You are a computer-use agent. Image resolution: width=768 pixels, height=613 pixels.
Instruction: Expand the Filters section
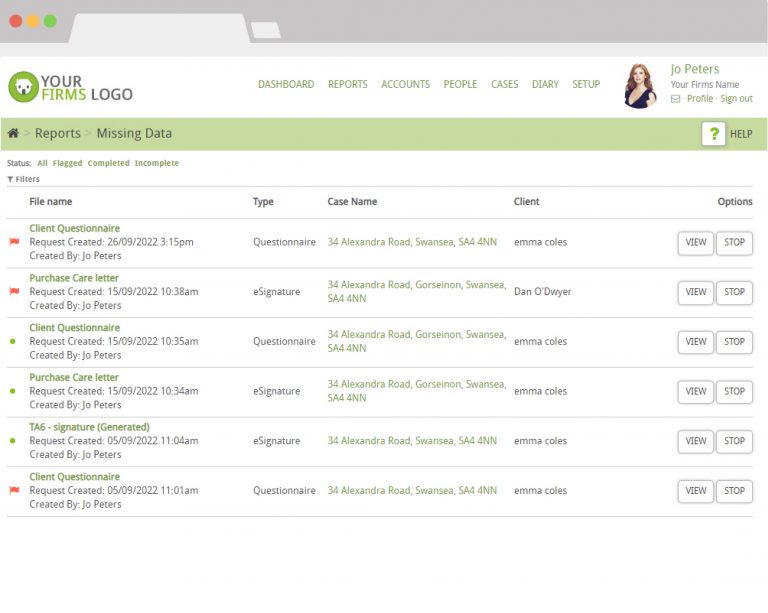click(24, 179)
